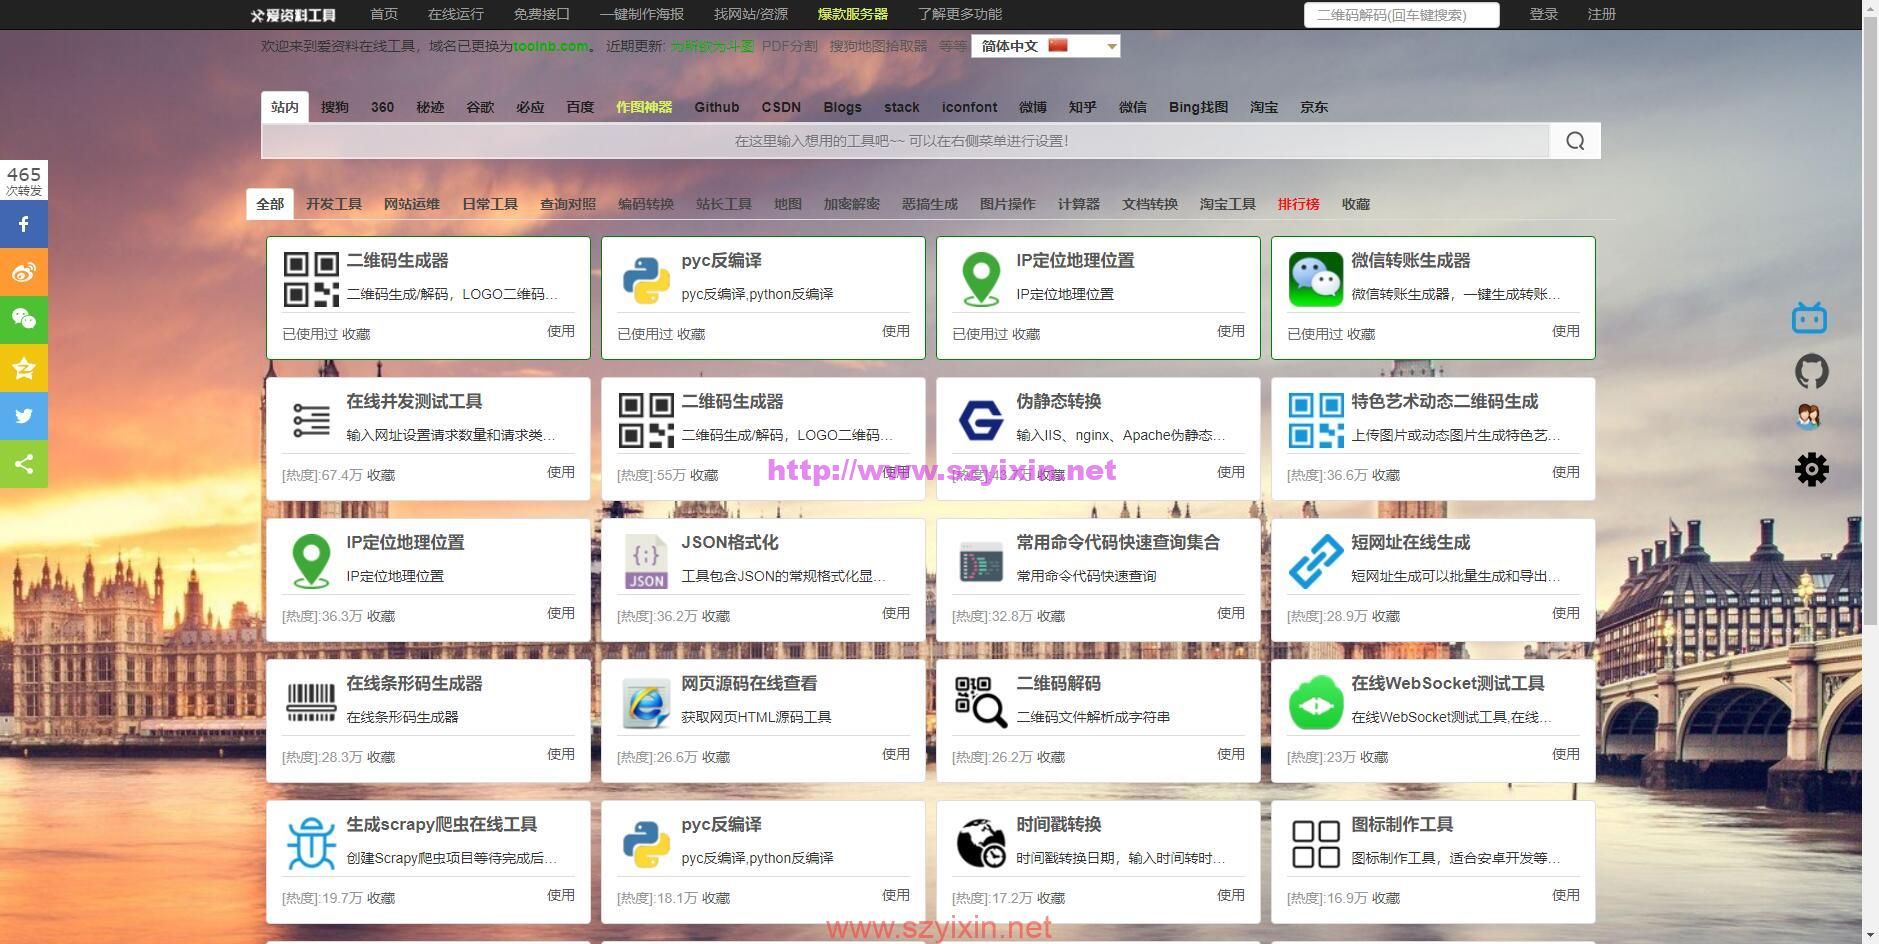Viewport: 1879px width, 944px height.
Task: Click the search magnifier button
Action: click(x=1575, y=141)
